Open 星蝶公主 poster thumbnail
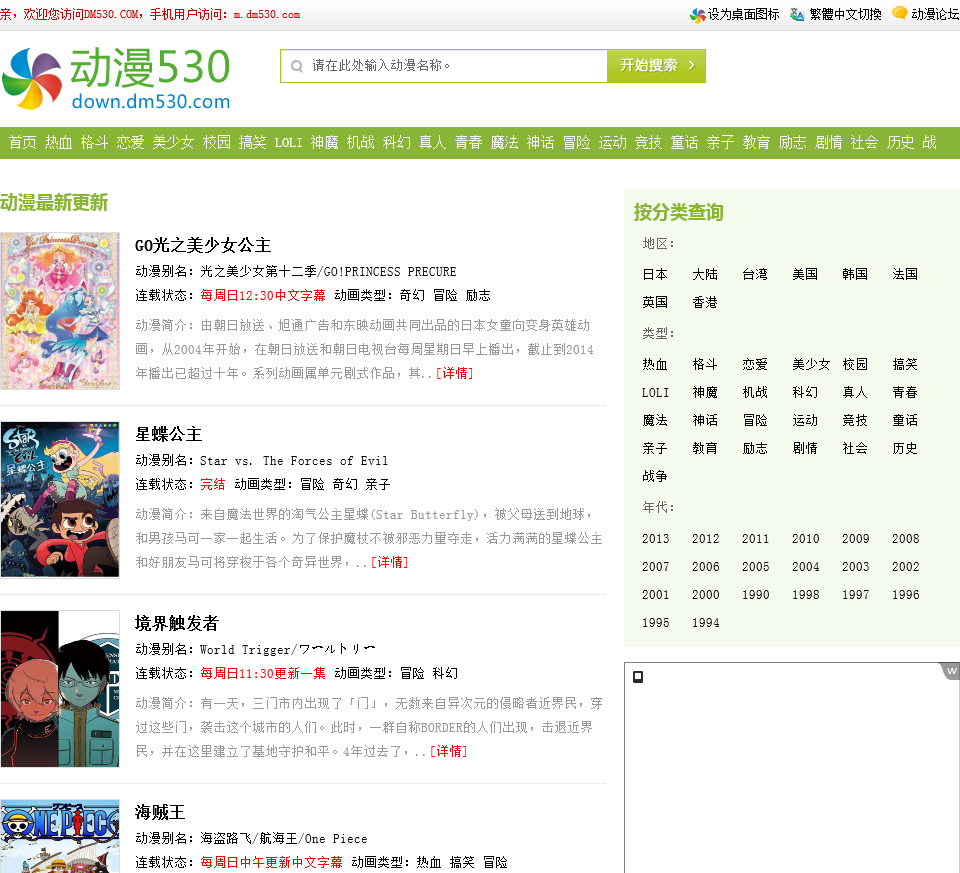The image size is (960, 873). coord(60,500)
